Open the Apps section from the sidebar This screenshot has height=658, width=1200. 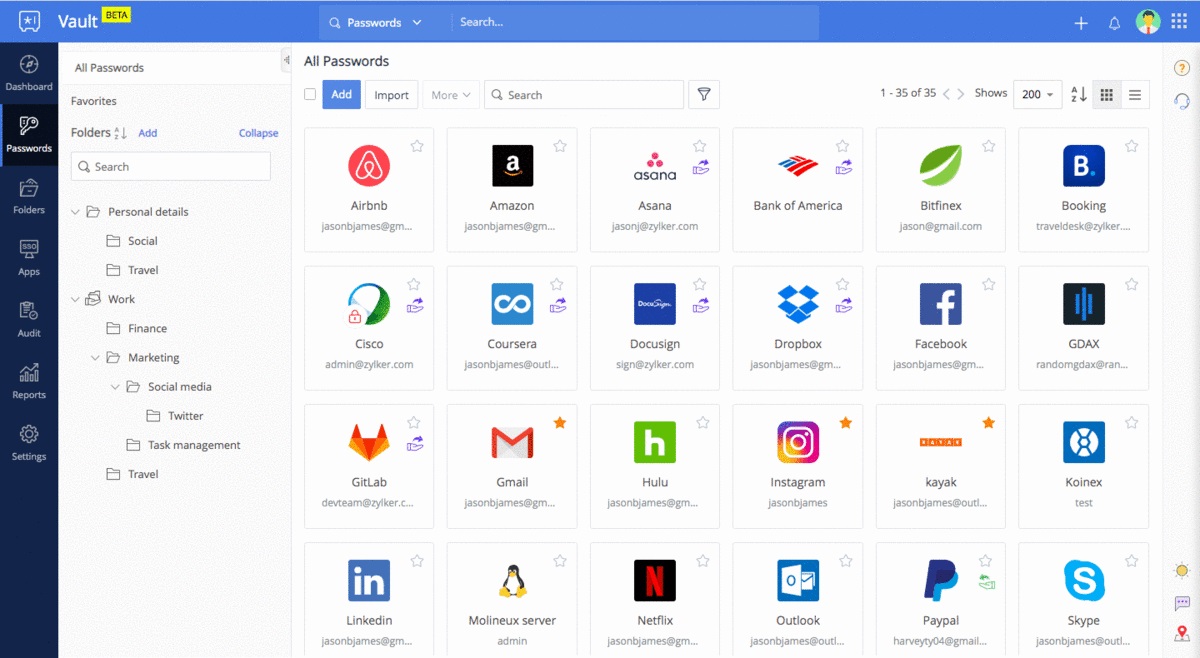tap(29, 257)
